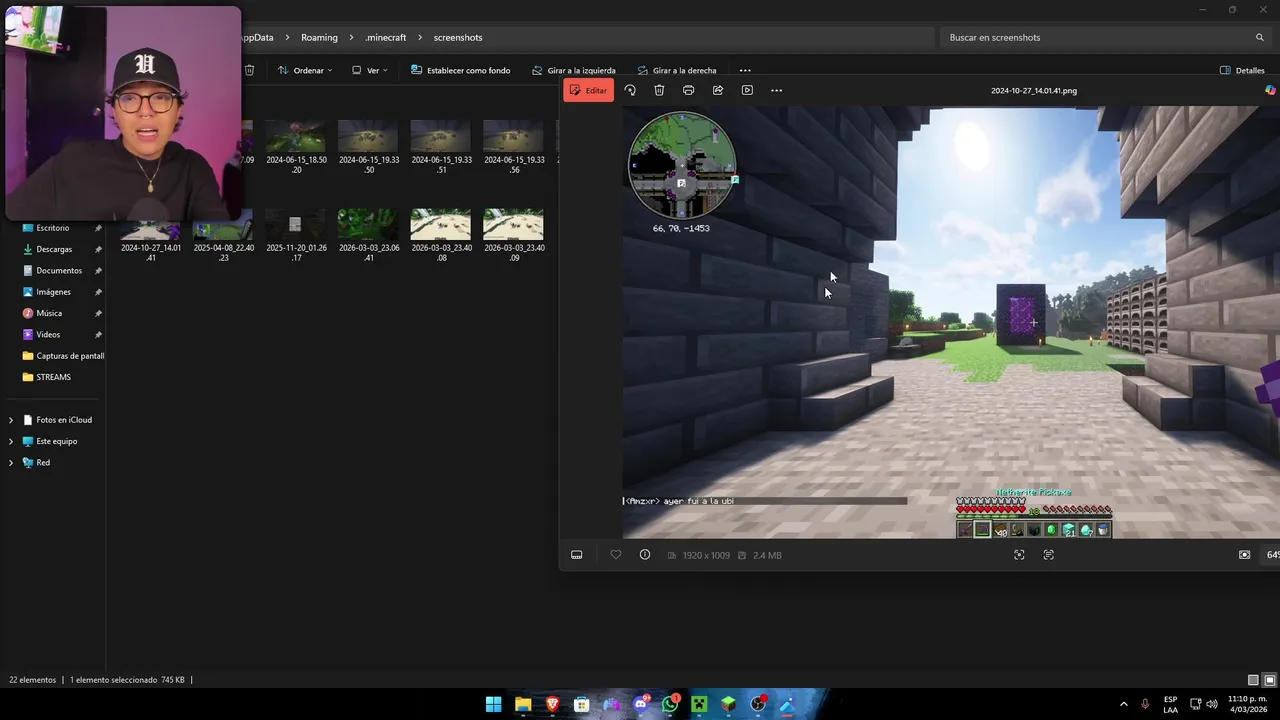The image size is (1280, 720).
Task: Click the Editar button in Photos viewer
Action: click(x=589, y=90)
